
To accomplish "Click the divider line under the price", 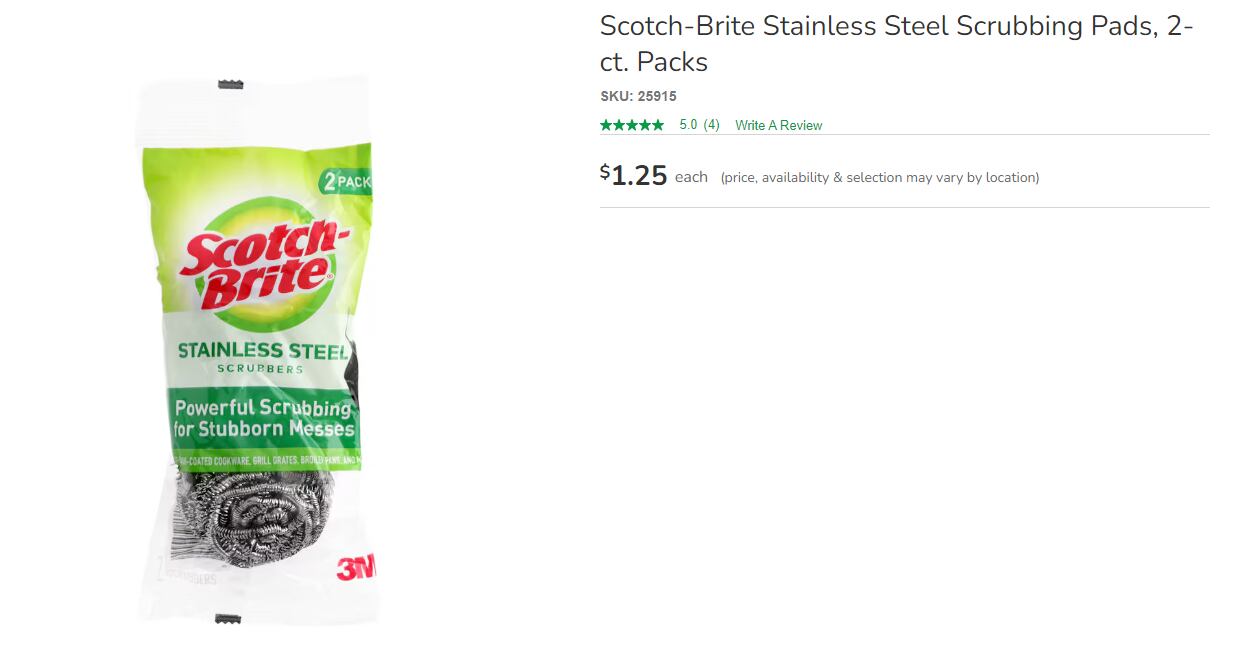I will tap(905, 204).
